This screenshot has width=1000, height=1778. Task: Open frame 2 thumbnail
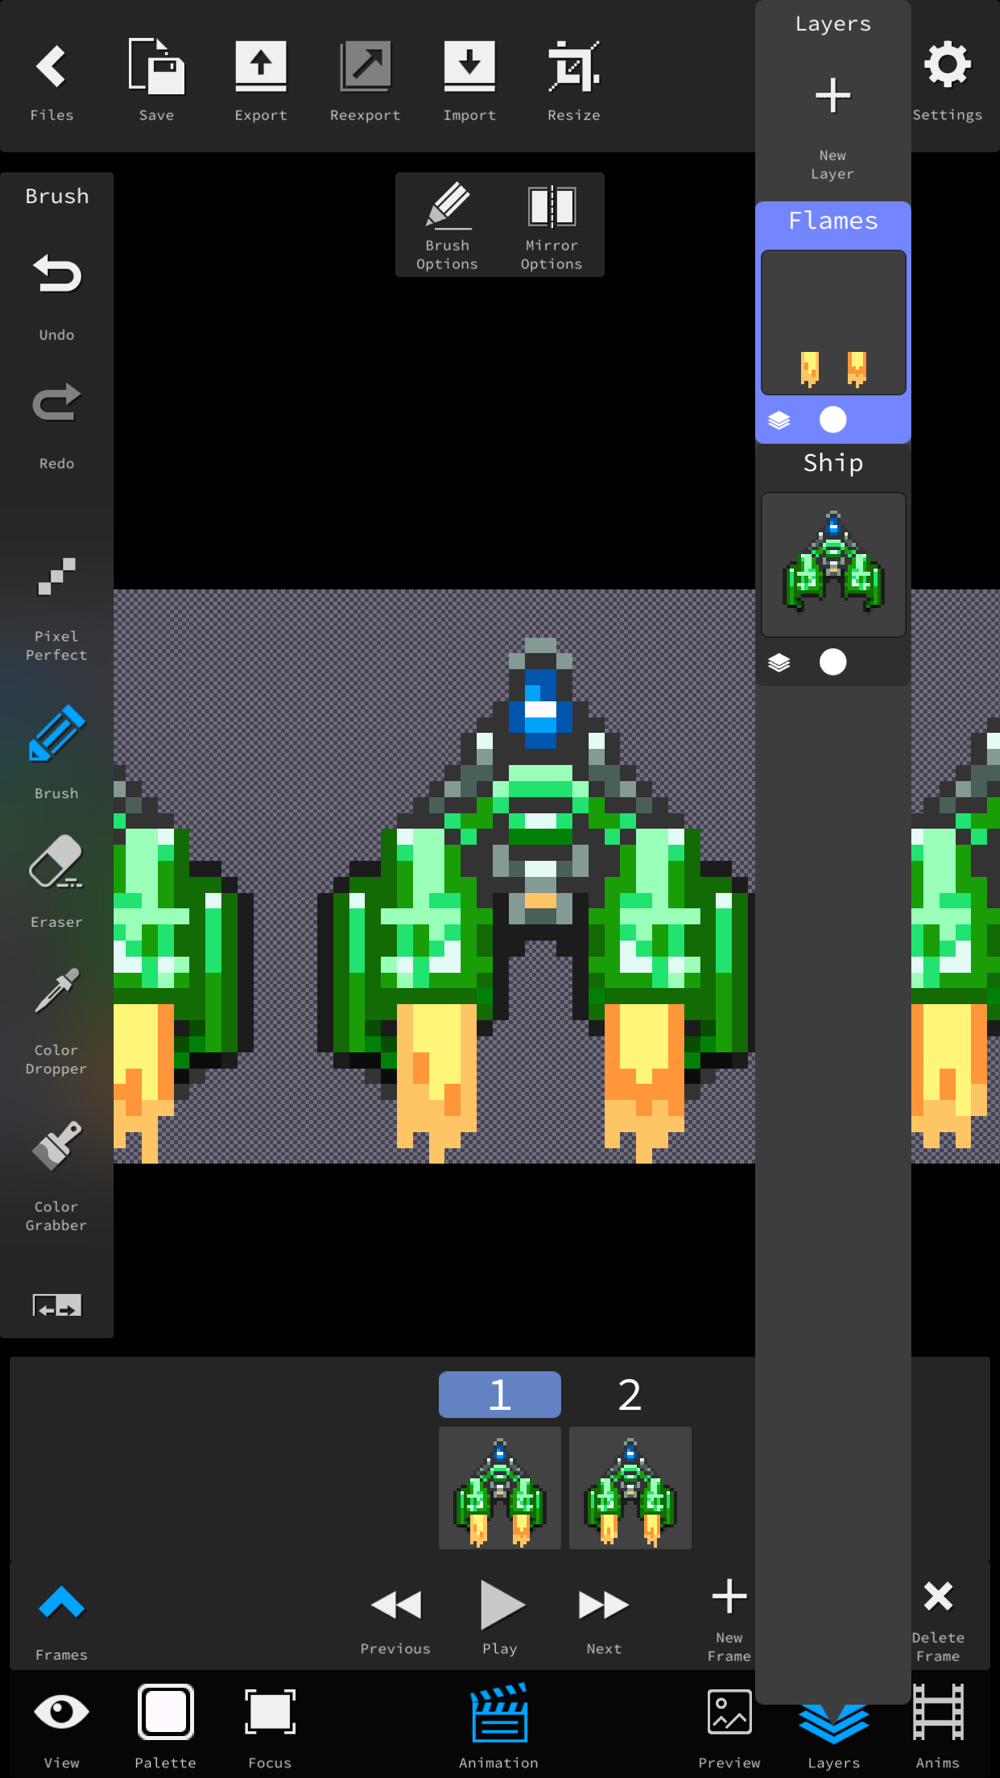[630, 1488]
